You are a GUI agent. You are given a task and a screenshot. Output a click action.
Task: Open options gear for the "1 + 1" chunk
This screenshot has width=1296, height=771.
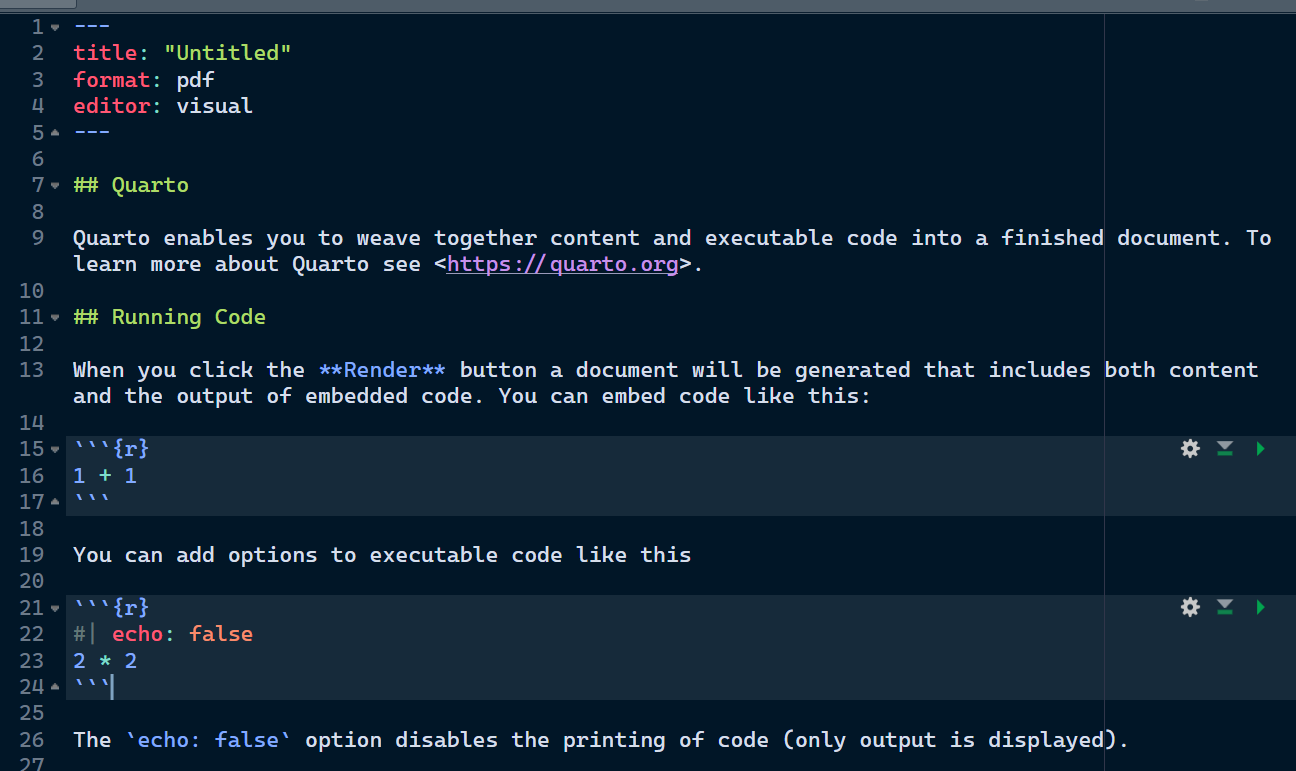(x=1190, y=449)
